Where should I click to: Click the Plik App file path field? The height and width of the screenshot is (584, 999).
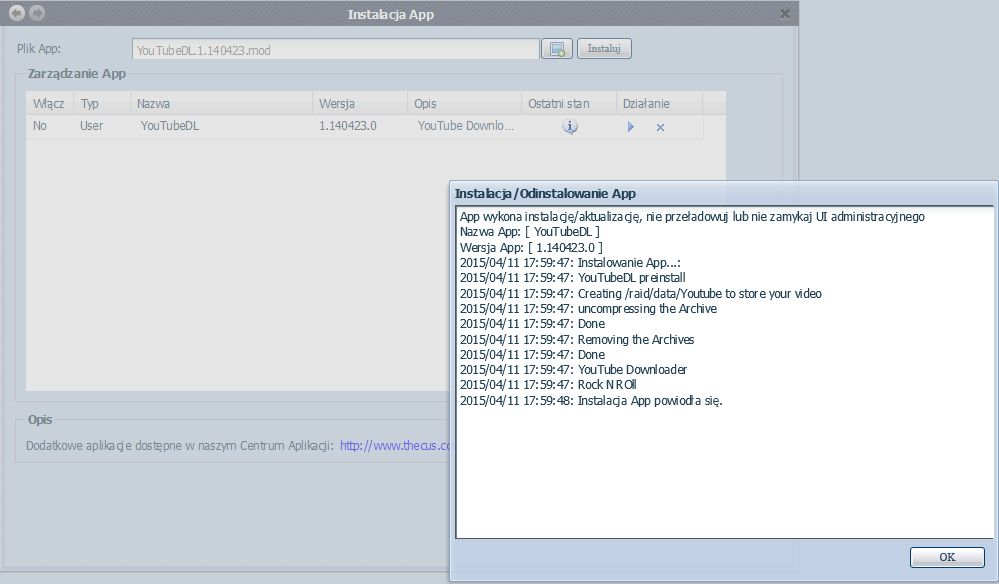(x=336, y=50)
